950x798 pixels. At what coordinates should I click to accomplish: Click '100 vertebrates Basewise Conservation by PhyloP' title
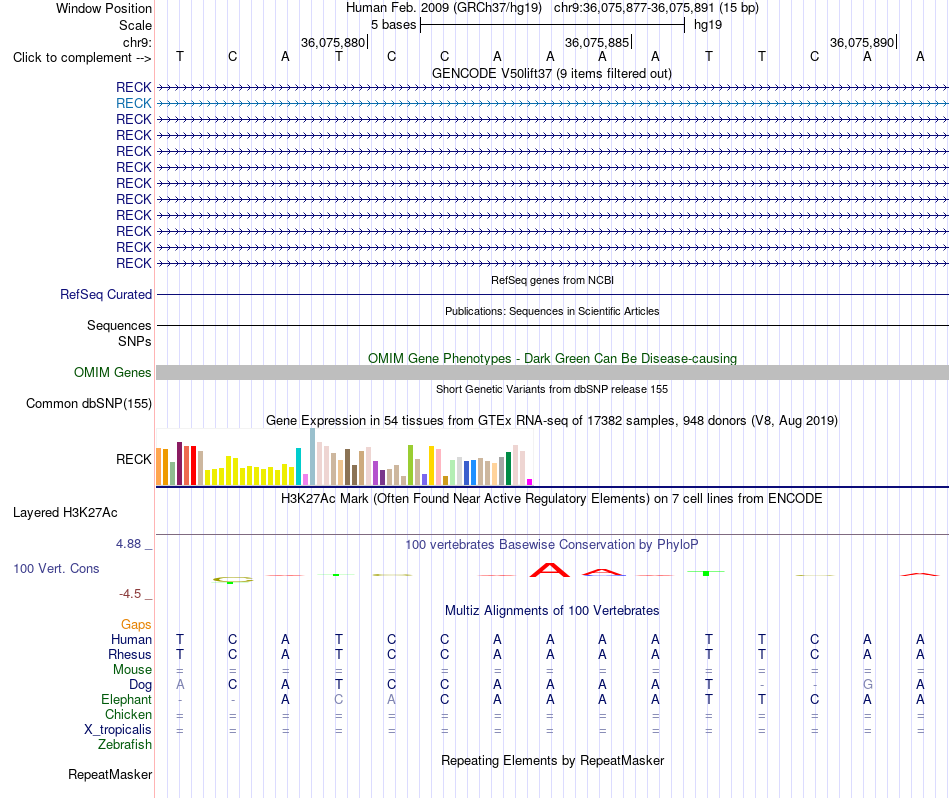[x=551, y=545]
